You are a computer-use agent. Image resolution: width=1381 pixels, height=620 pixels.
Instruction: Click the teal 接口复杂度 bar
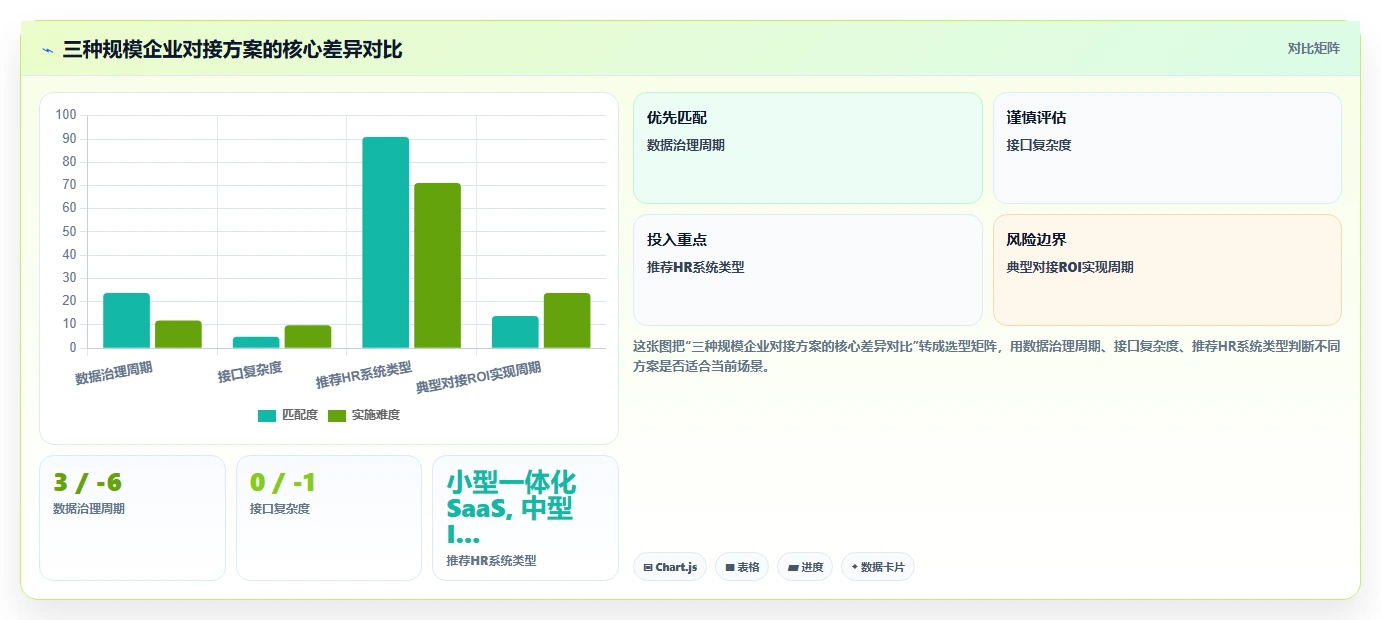pyautogui.click(x=256, y=342)
